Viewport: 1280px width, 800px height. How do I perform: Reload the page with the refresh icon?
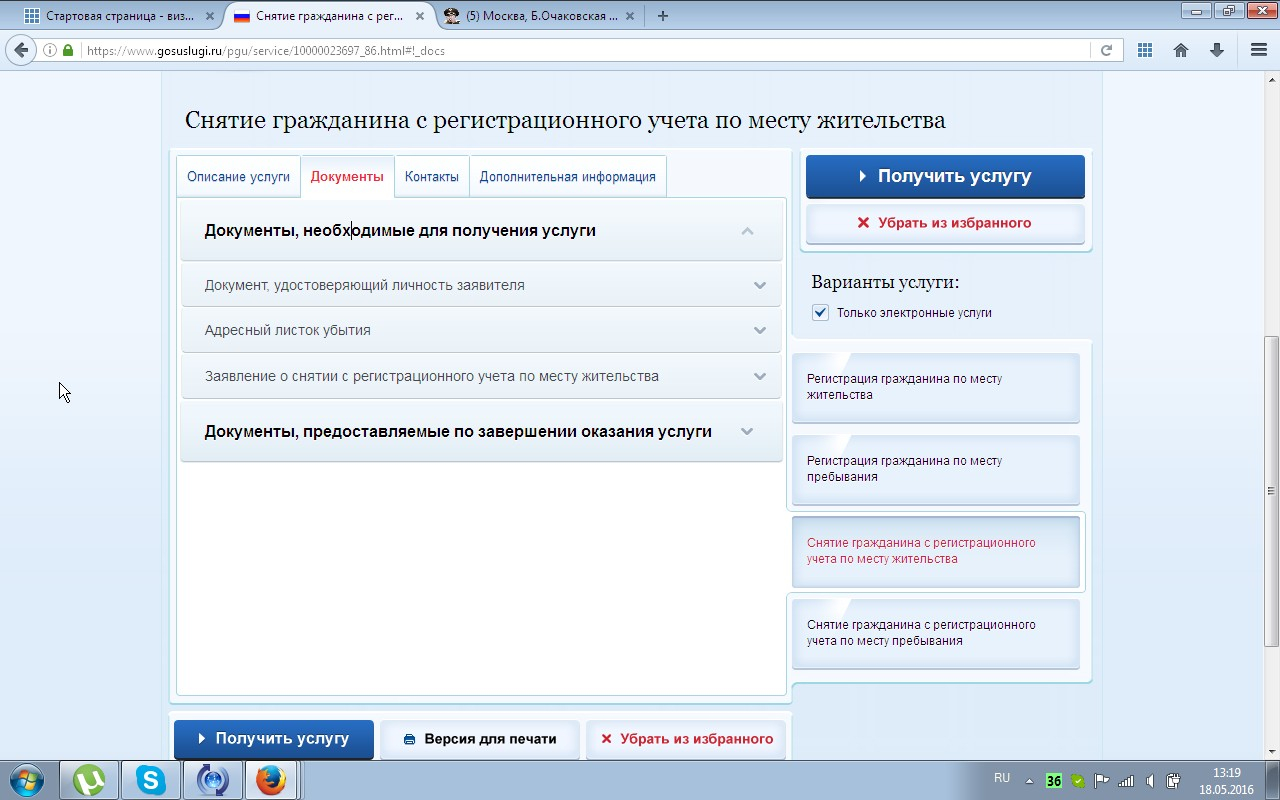click(x=1106, y=50)
